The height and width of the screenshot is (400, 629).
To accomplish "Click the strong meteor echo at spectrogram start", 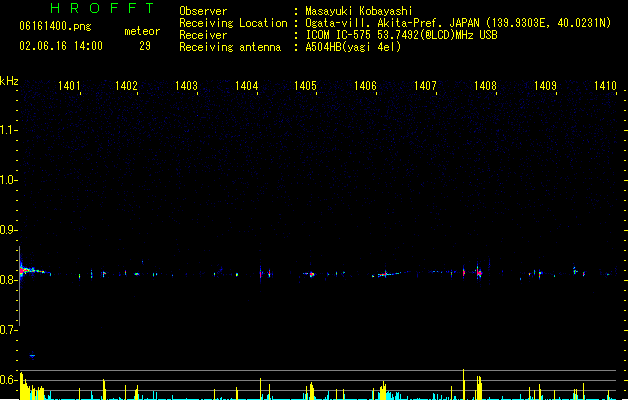I will tap(32, 270).
